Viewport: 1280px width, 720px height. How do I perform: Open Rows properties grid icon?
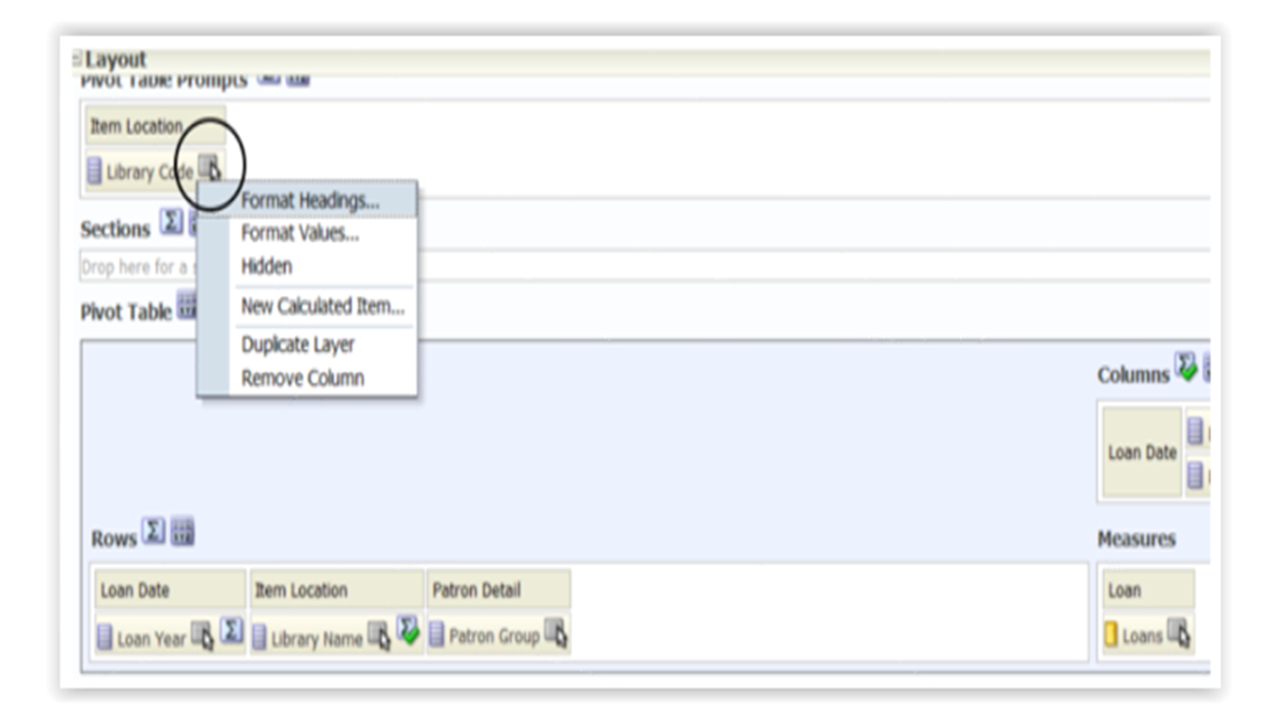182,531
